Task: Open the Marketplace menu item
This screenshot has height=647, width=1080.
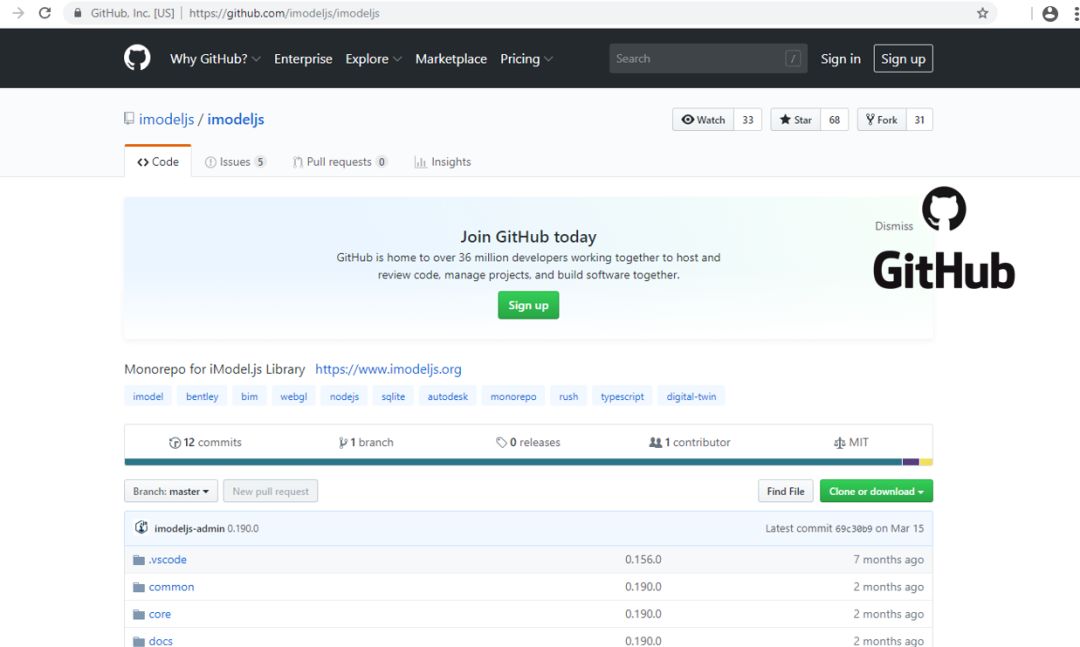Action: (451, 59)
